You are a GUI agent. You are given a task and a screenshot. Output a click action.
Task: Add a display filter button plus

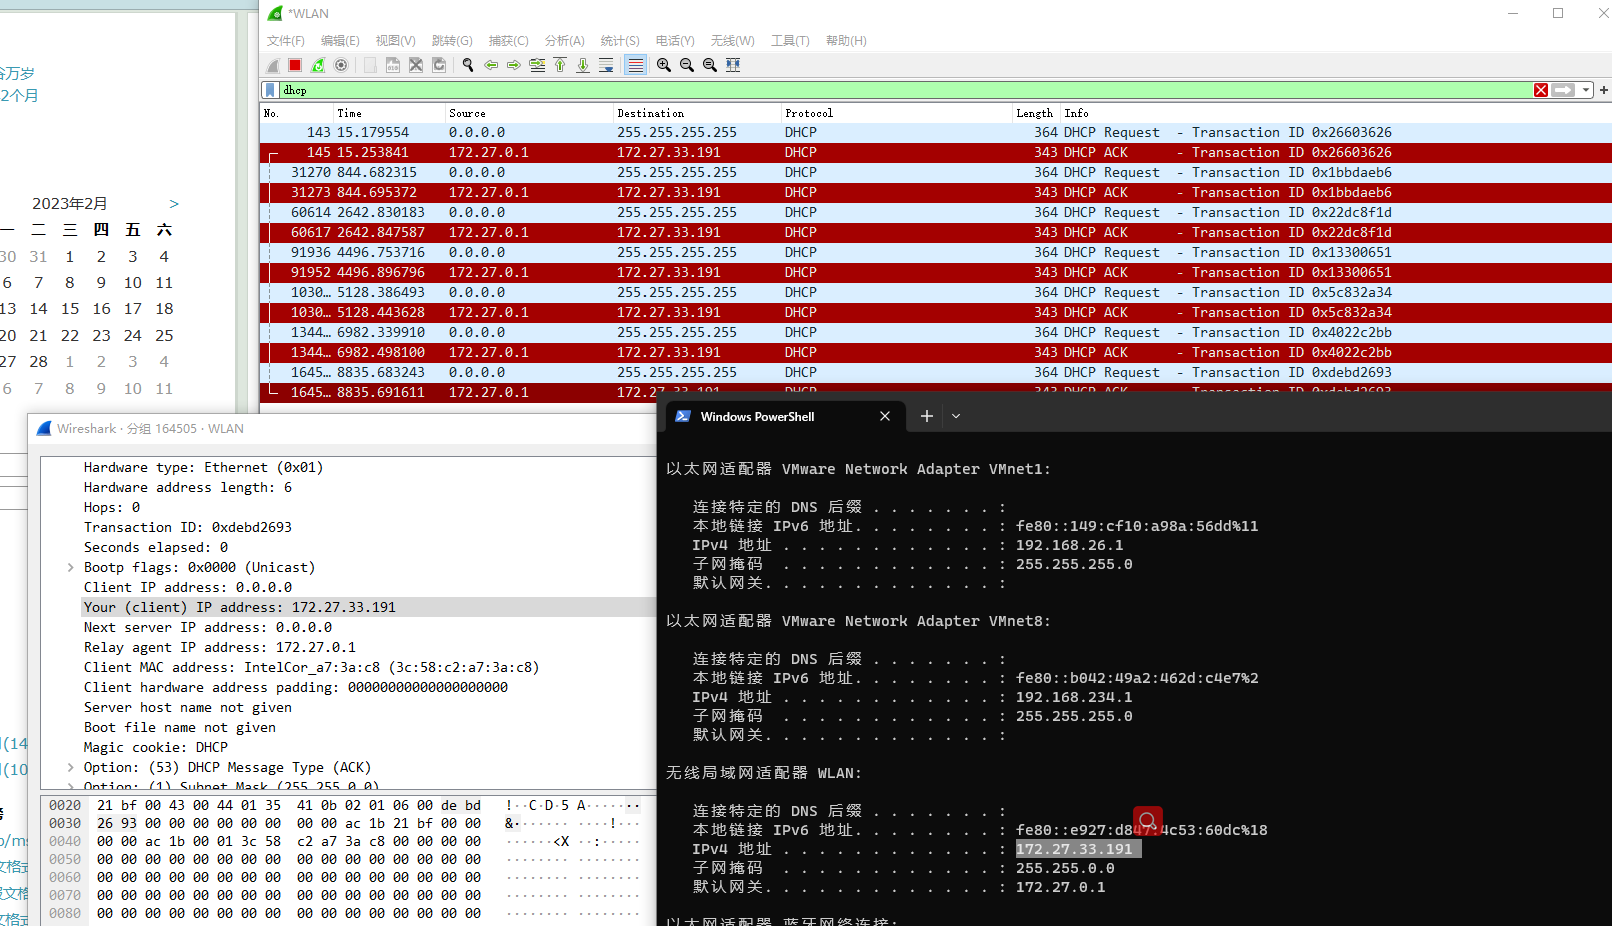(x=1604, y=90)
